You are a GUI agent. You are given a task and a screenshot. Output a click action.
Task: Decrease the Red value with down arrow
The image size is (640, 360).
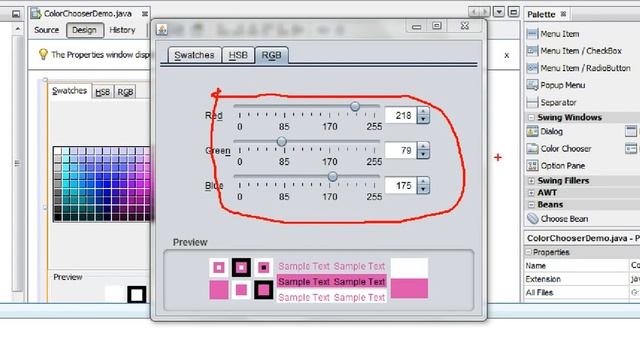[x=423, y=120]
